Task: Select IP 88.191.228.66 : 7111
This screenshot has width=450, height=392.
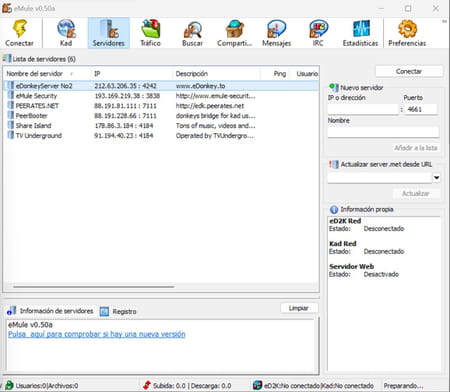Action: point(125,116)
